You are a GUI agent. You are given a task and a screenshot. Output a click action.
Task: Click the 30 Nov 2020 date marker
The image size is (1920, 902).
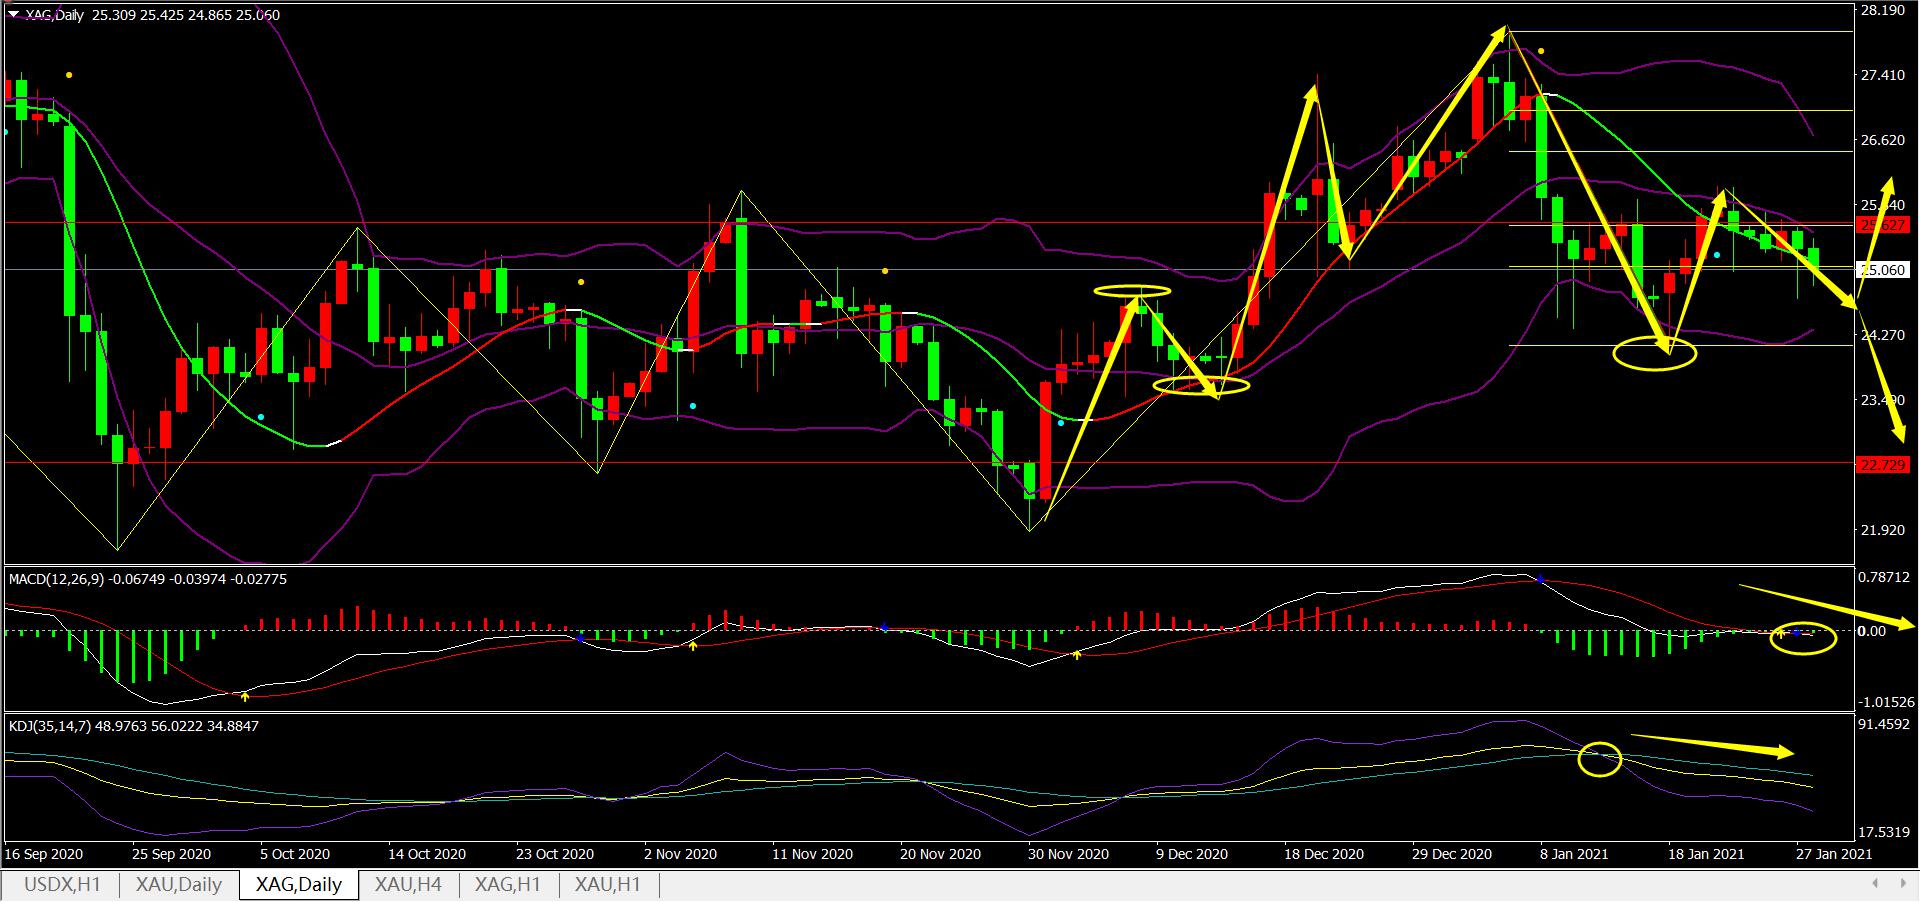coord(1068,854)
